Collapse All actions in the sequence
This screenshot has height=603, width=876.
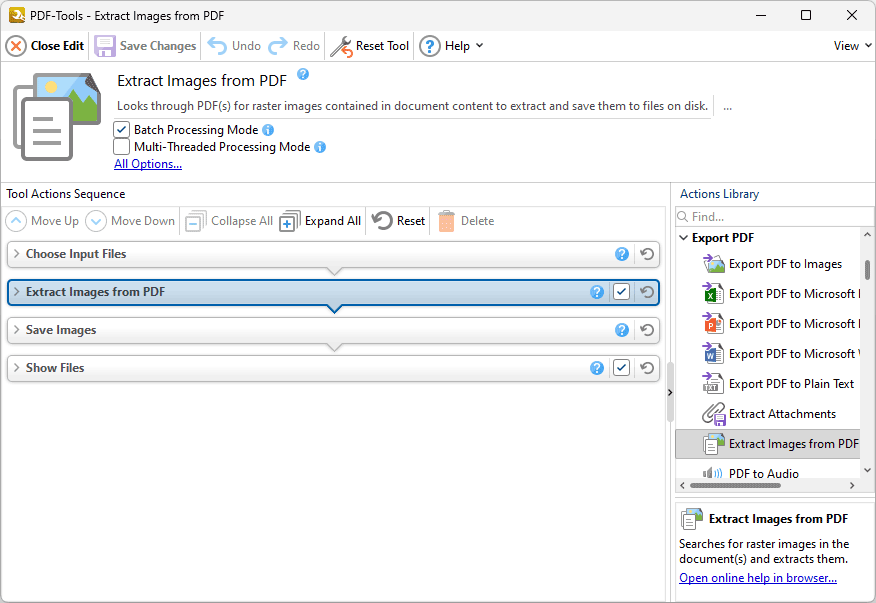click(x=229, y=221)
